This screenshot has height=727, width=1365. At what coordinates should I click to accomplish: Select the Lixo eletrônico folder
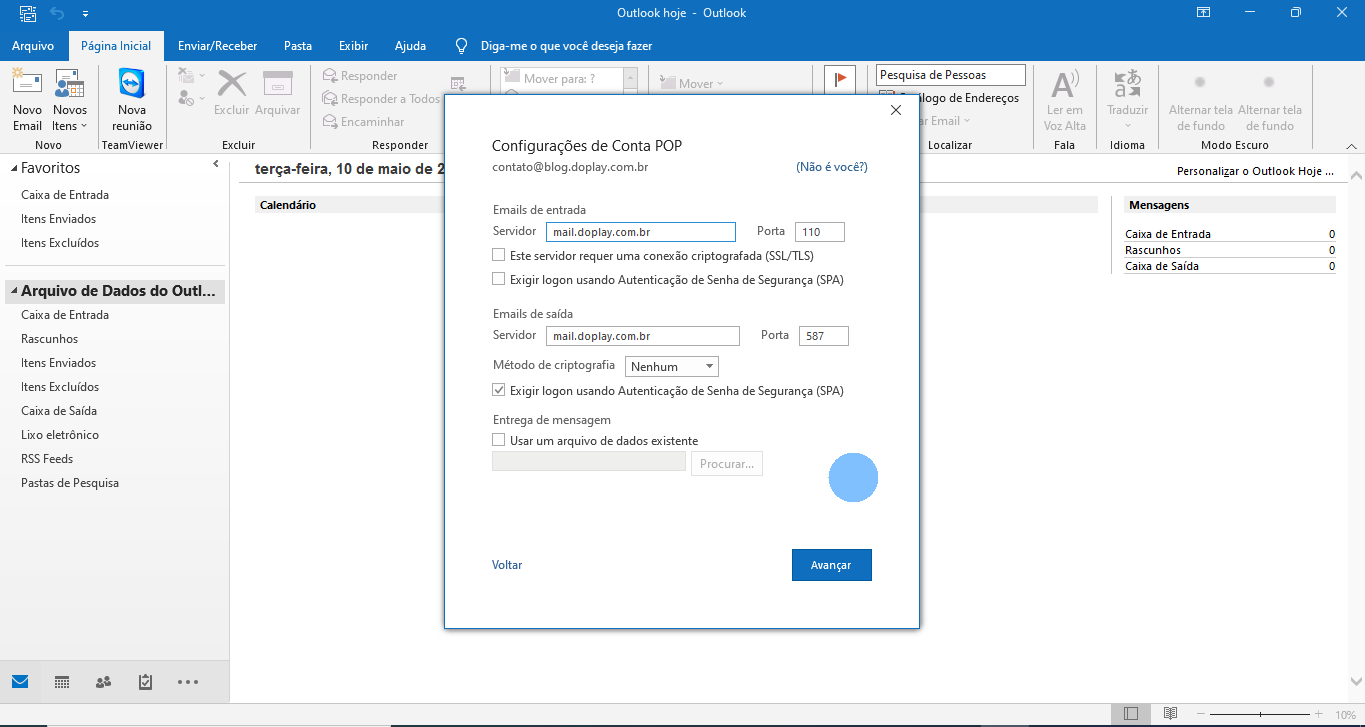tap(60, 435)
